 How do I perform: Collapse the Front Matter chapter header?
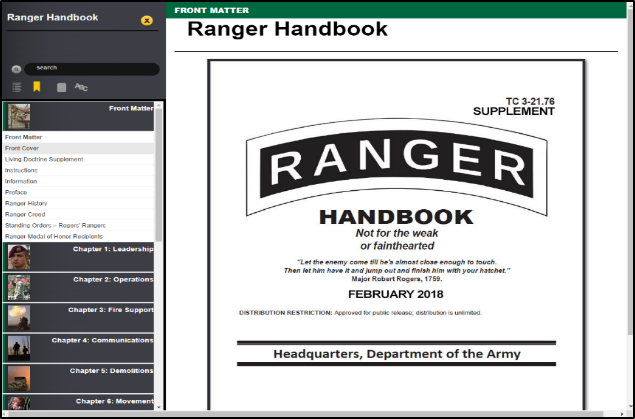click(79, 116)
